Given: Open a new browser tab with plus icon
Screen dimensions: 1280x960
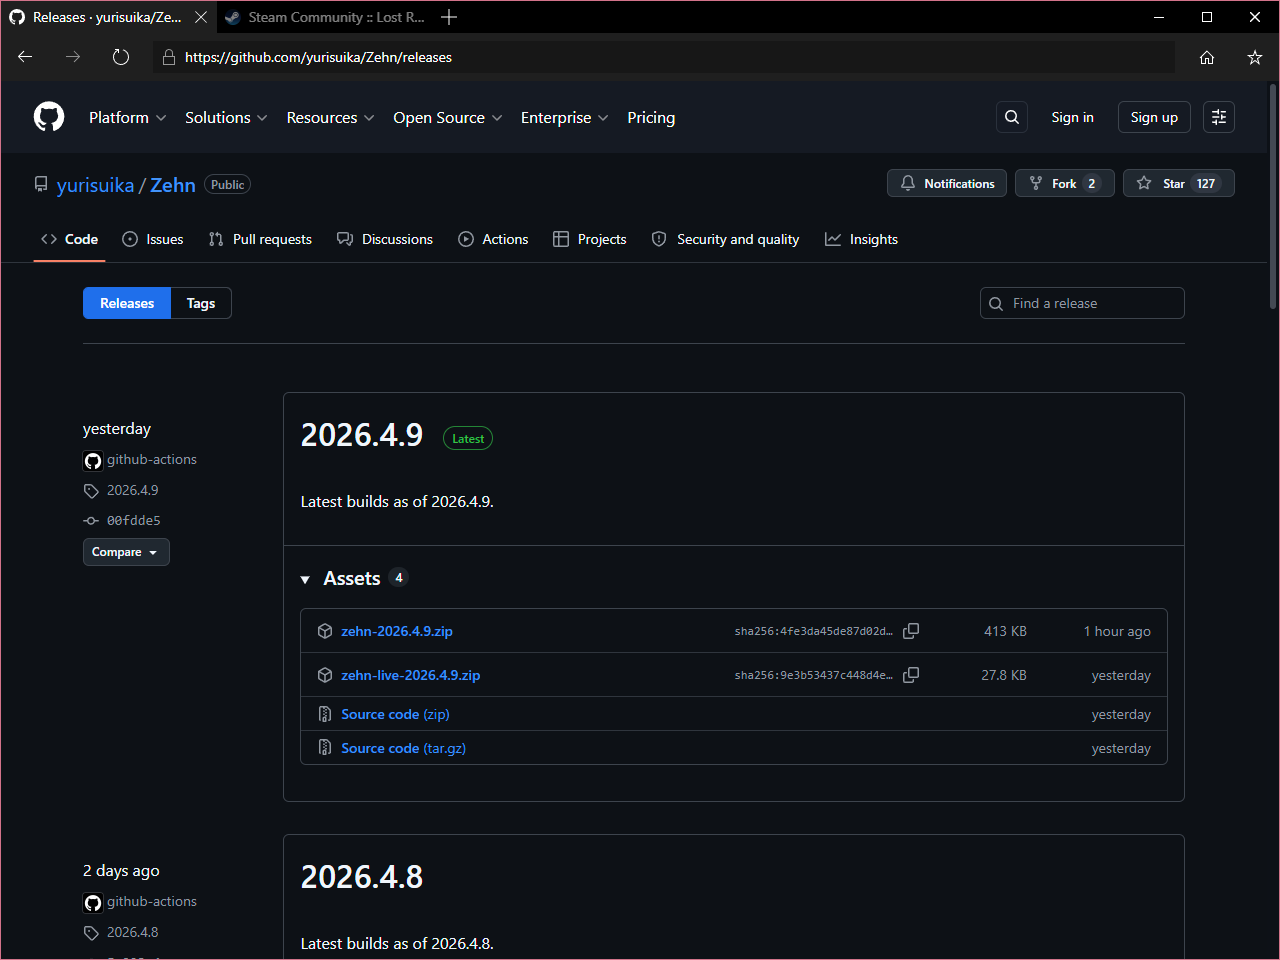Looking at the screenshot, I should tap(449, 17).
